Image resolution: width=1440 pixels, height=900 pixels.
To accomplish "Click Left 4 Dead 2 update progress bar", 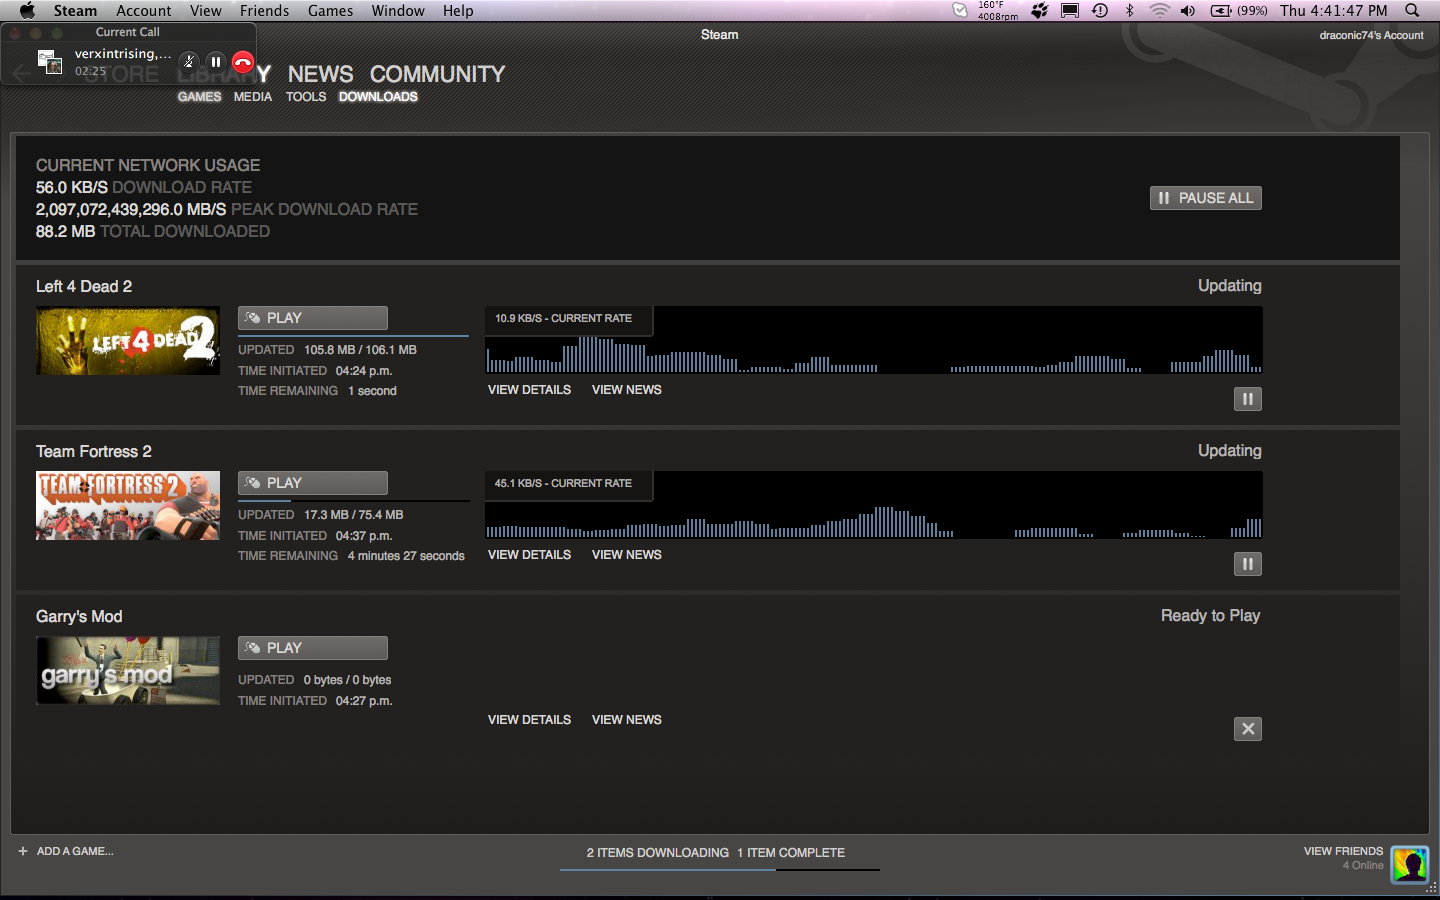I will click(x=353, y=336).
